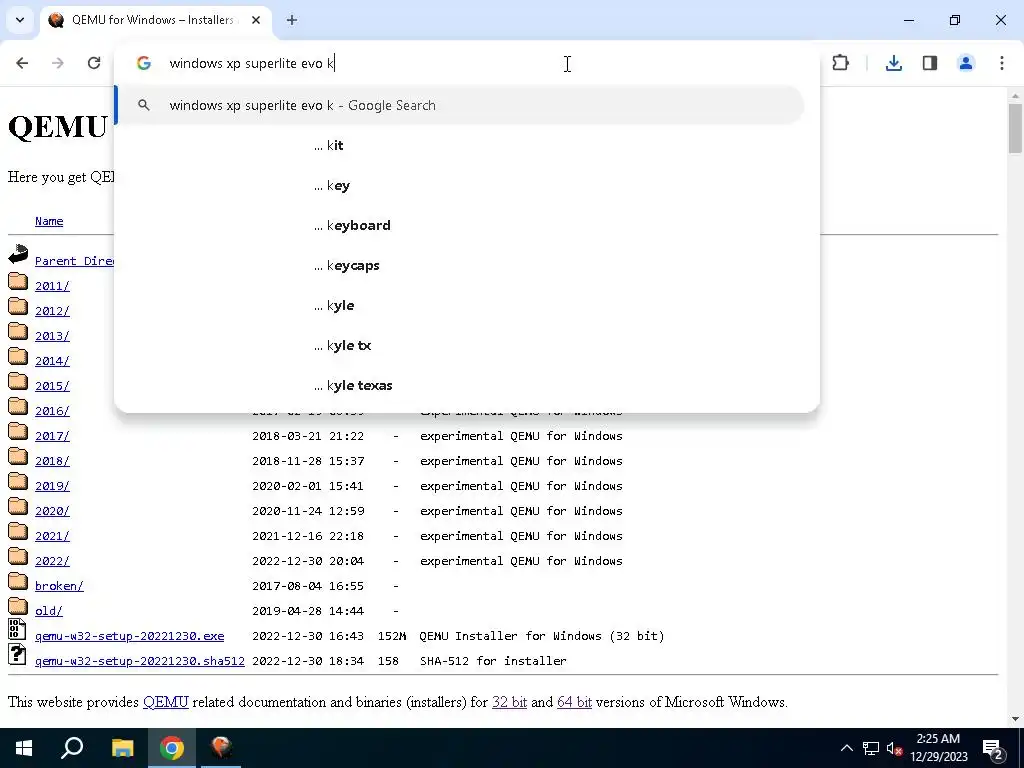
Task: Open the tab search dropdown arrow
Action: (x=20, y=20)
